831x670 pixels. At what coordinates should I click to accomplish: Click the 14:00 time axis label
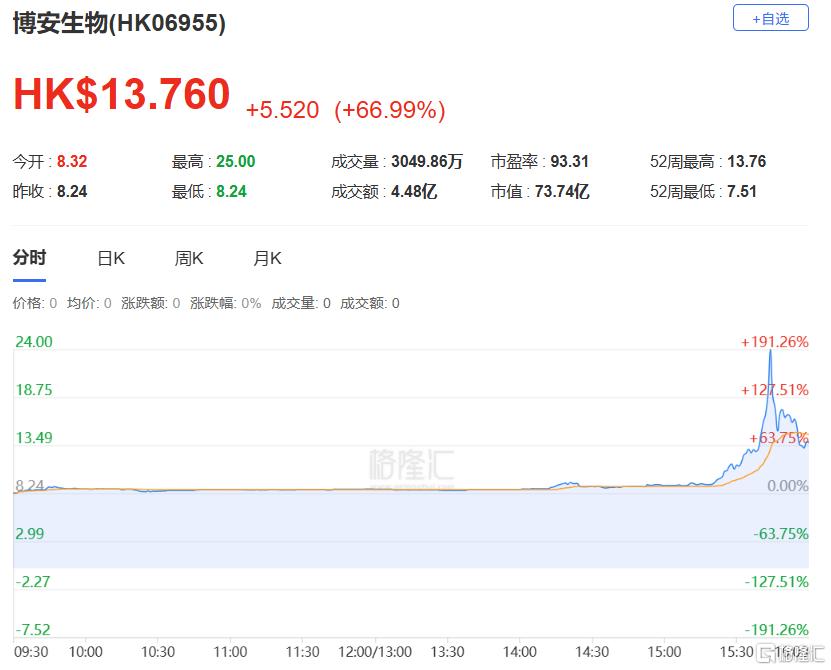[x=519, y=651]
